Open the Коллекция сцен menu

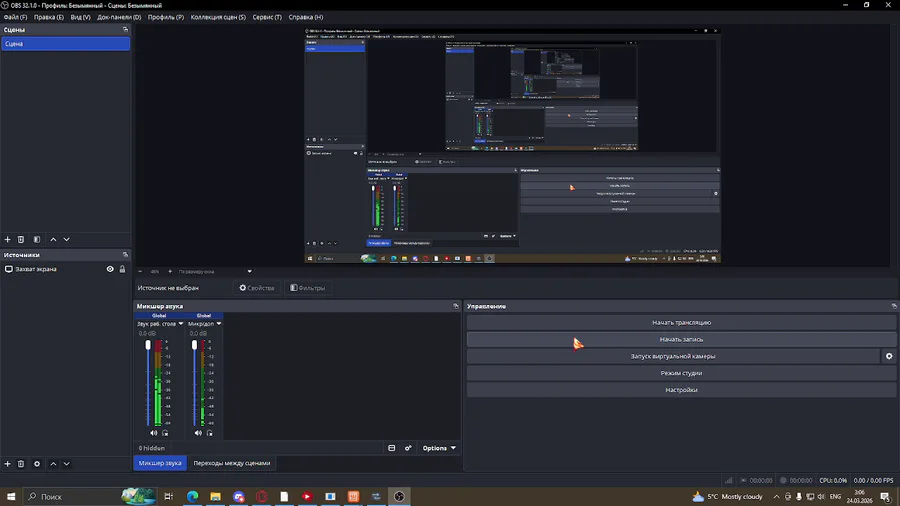(218, 17)
